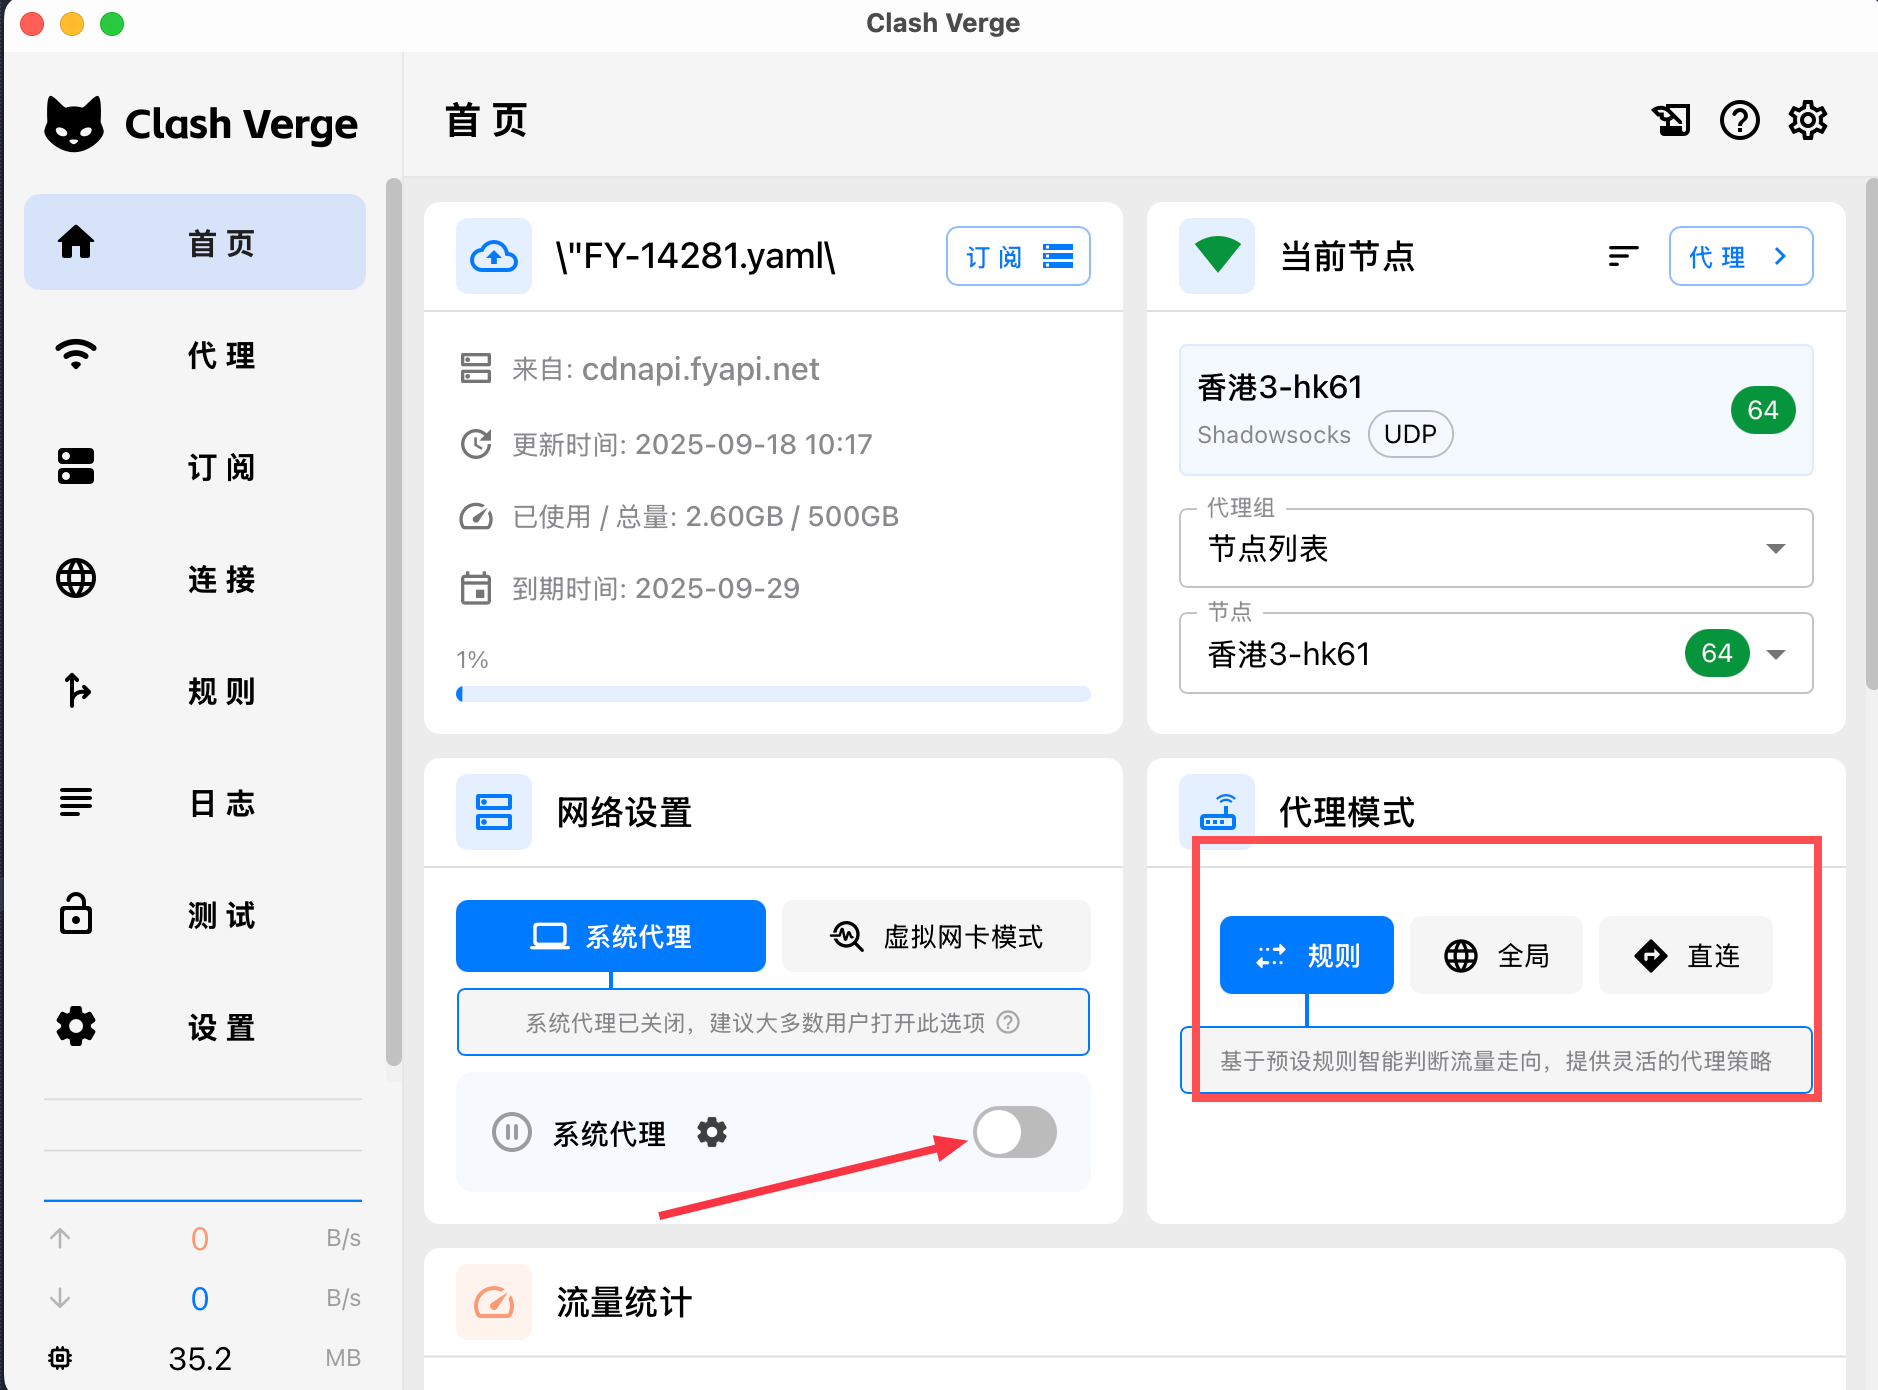Open the help question mark icon
Screen dimensions: 1878x1390
click(x=1739, y=120)
